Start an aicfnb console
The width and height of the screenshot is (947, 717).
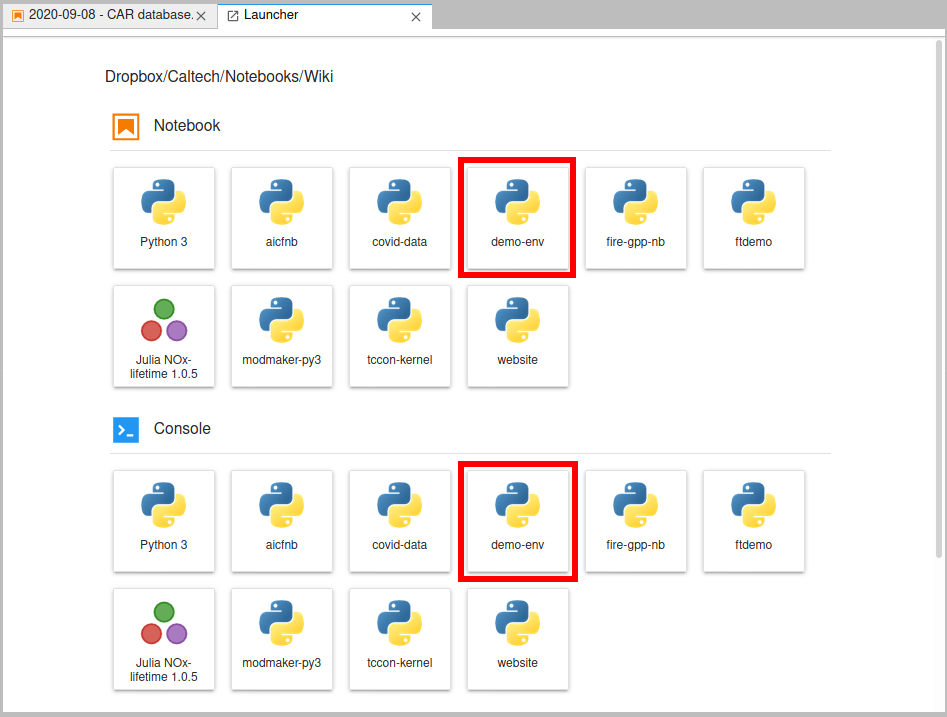[281, 521]
